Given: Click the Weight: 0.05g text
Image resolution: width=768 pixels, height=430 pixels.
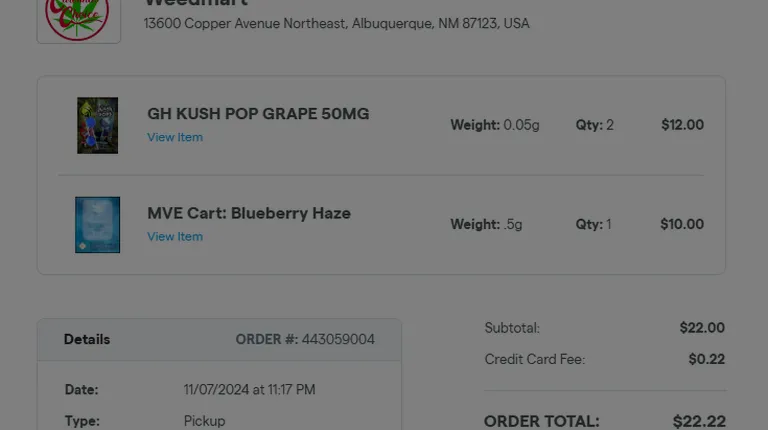Looking at the screenshot, I should click(495, 125).
